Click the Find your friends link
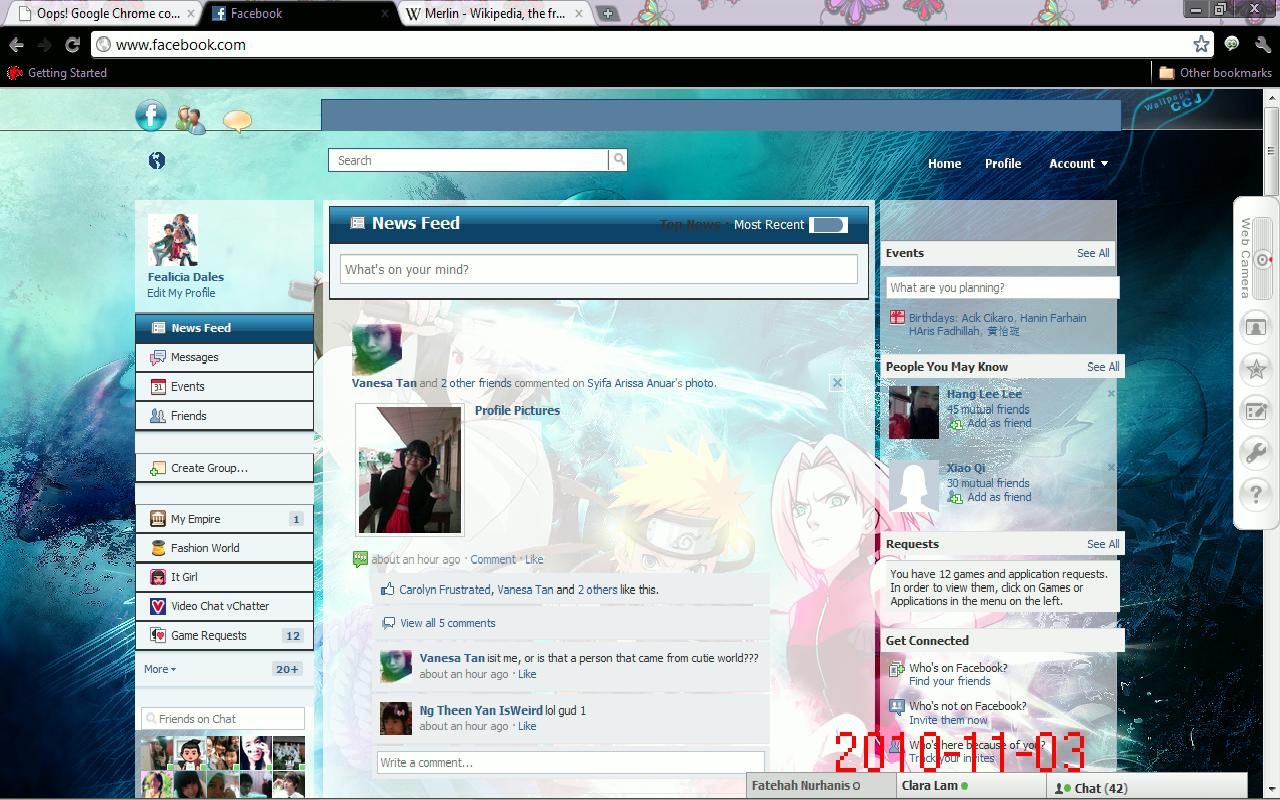 pos(949,681)
